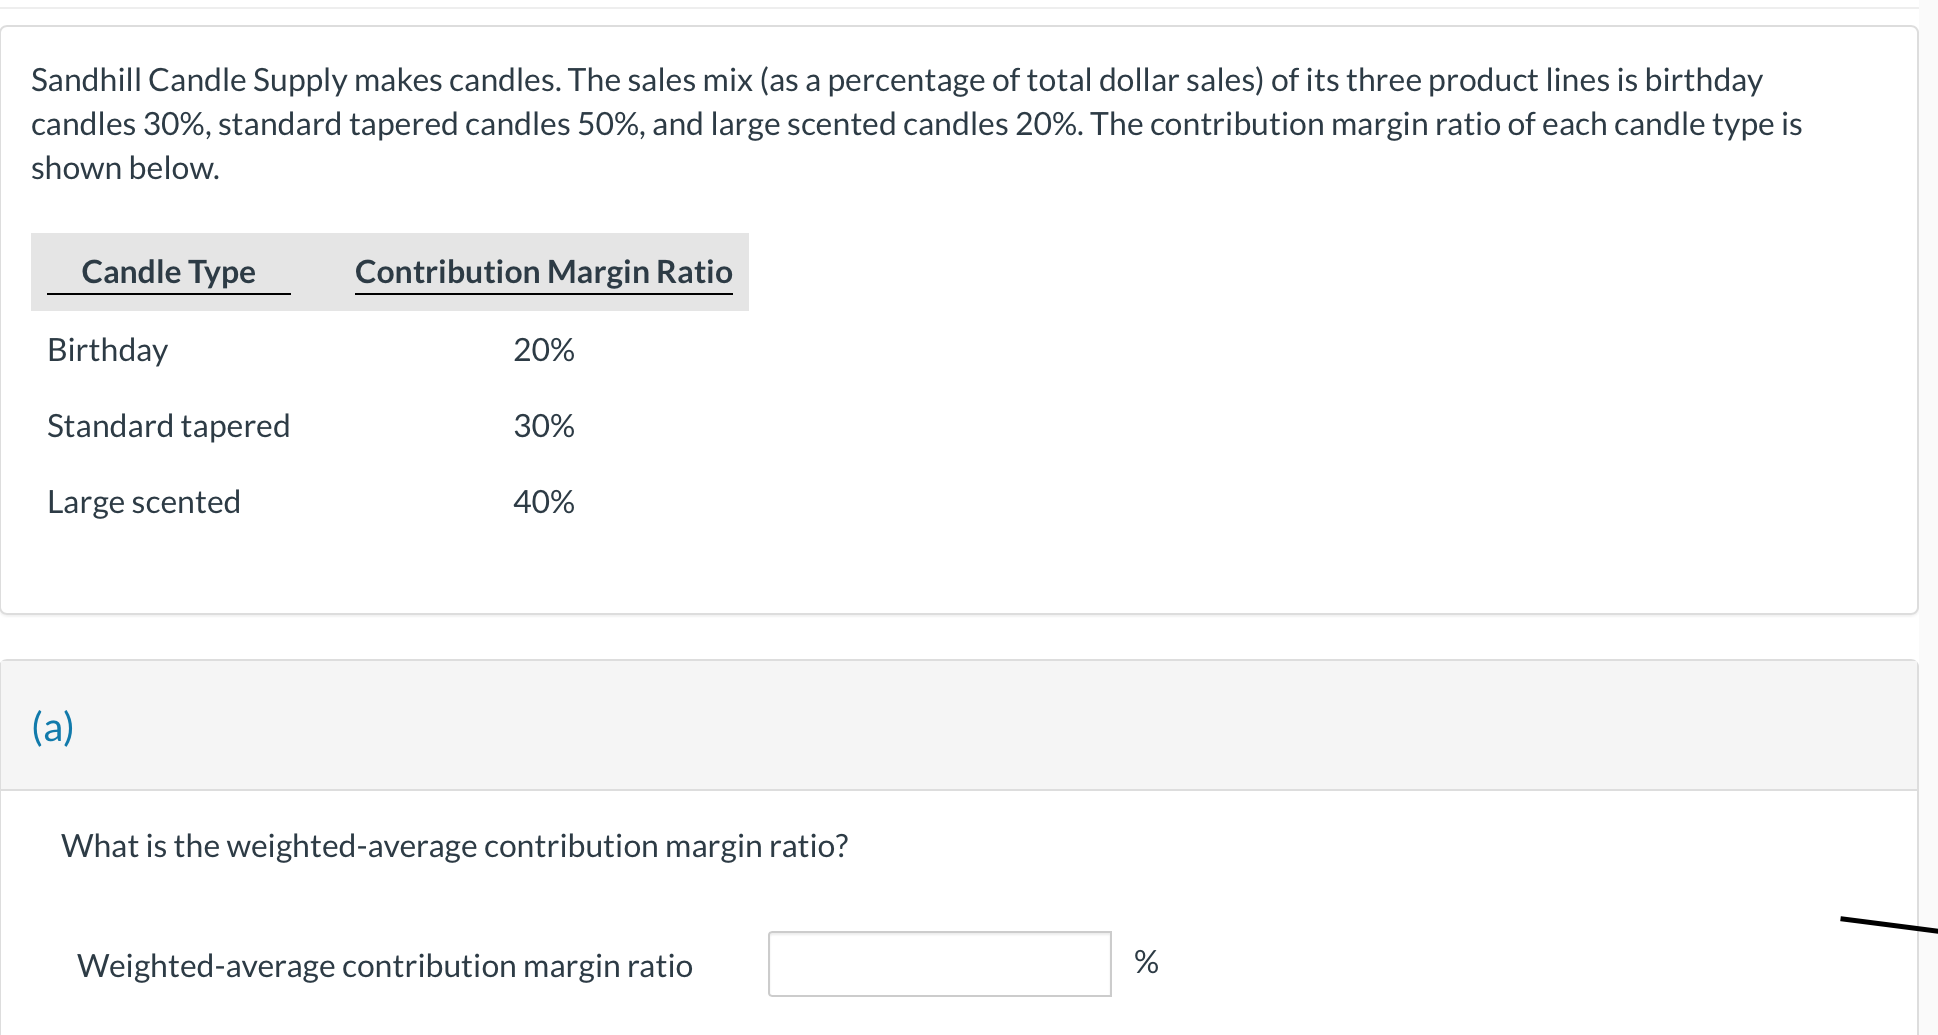
Task: Click the Contribution Margin Ratio column header
Action: click(x=544, y=272)
